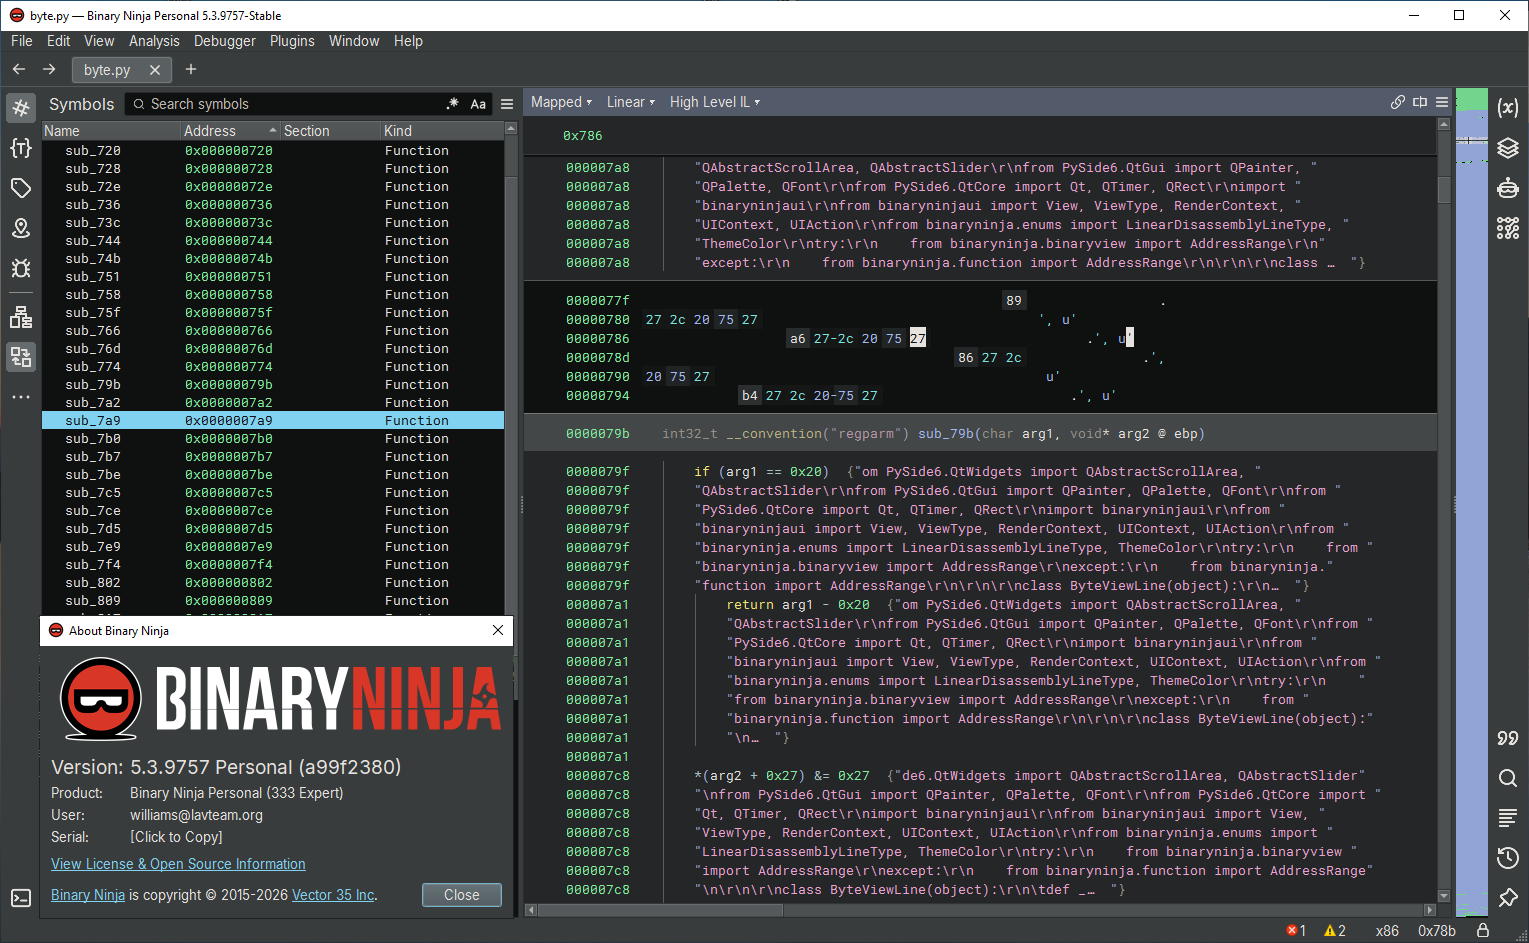Open the Debugger bug icon in sidebar
The width and height of the screenshot is (1529, 943).
(21, 268)
